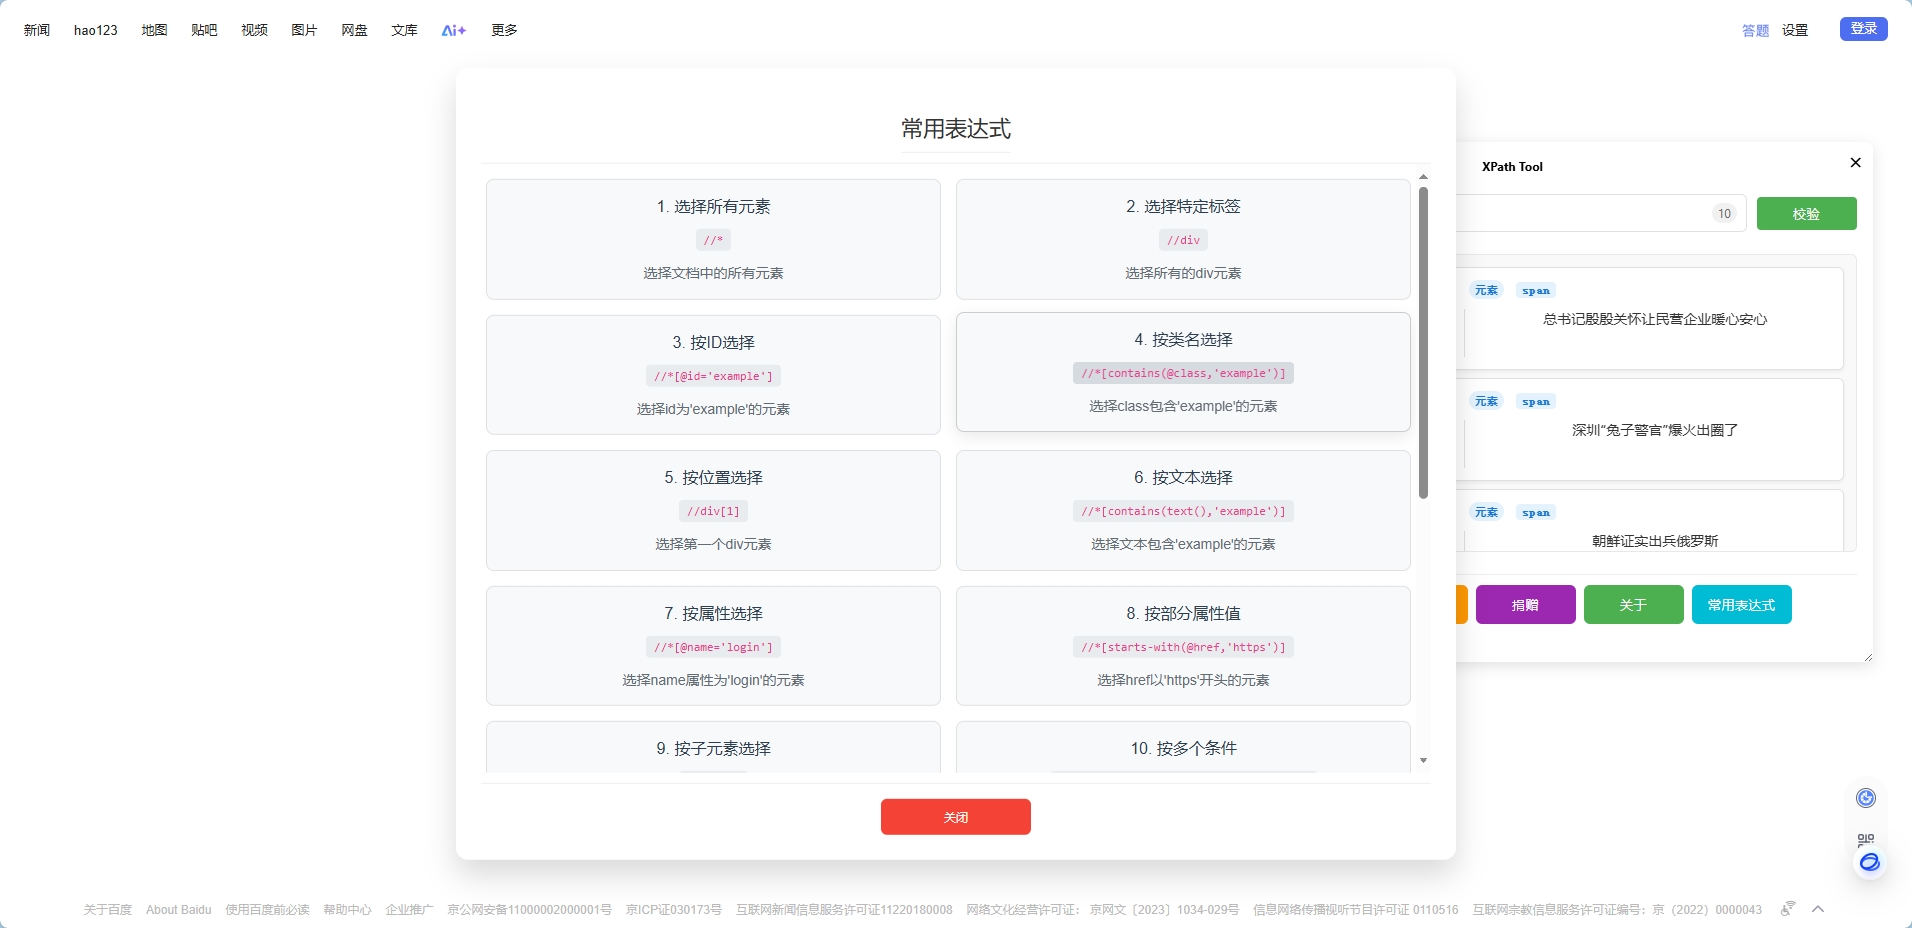The height and width of the screenshot is (928, 1912).
Task: Open the 关于百度 footer link
Action: pyautogui.click(x=108, y=910)
